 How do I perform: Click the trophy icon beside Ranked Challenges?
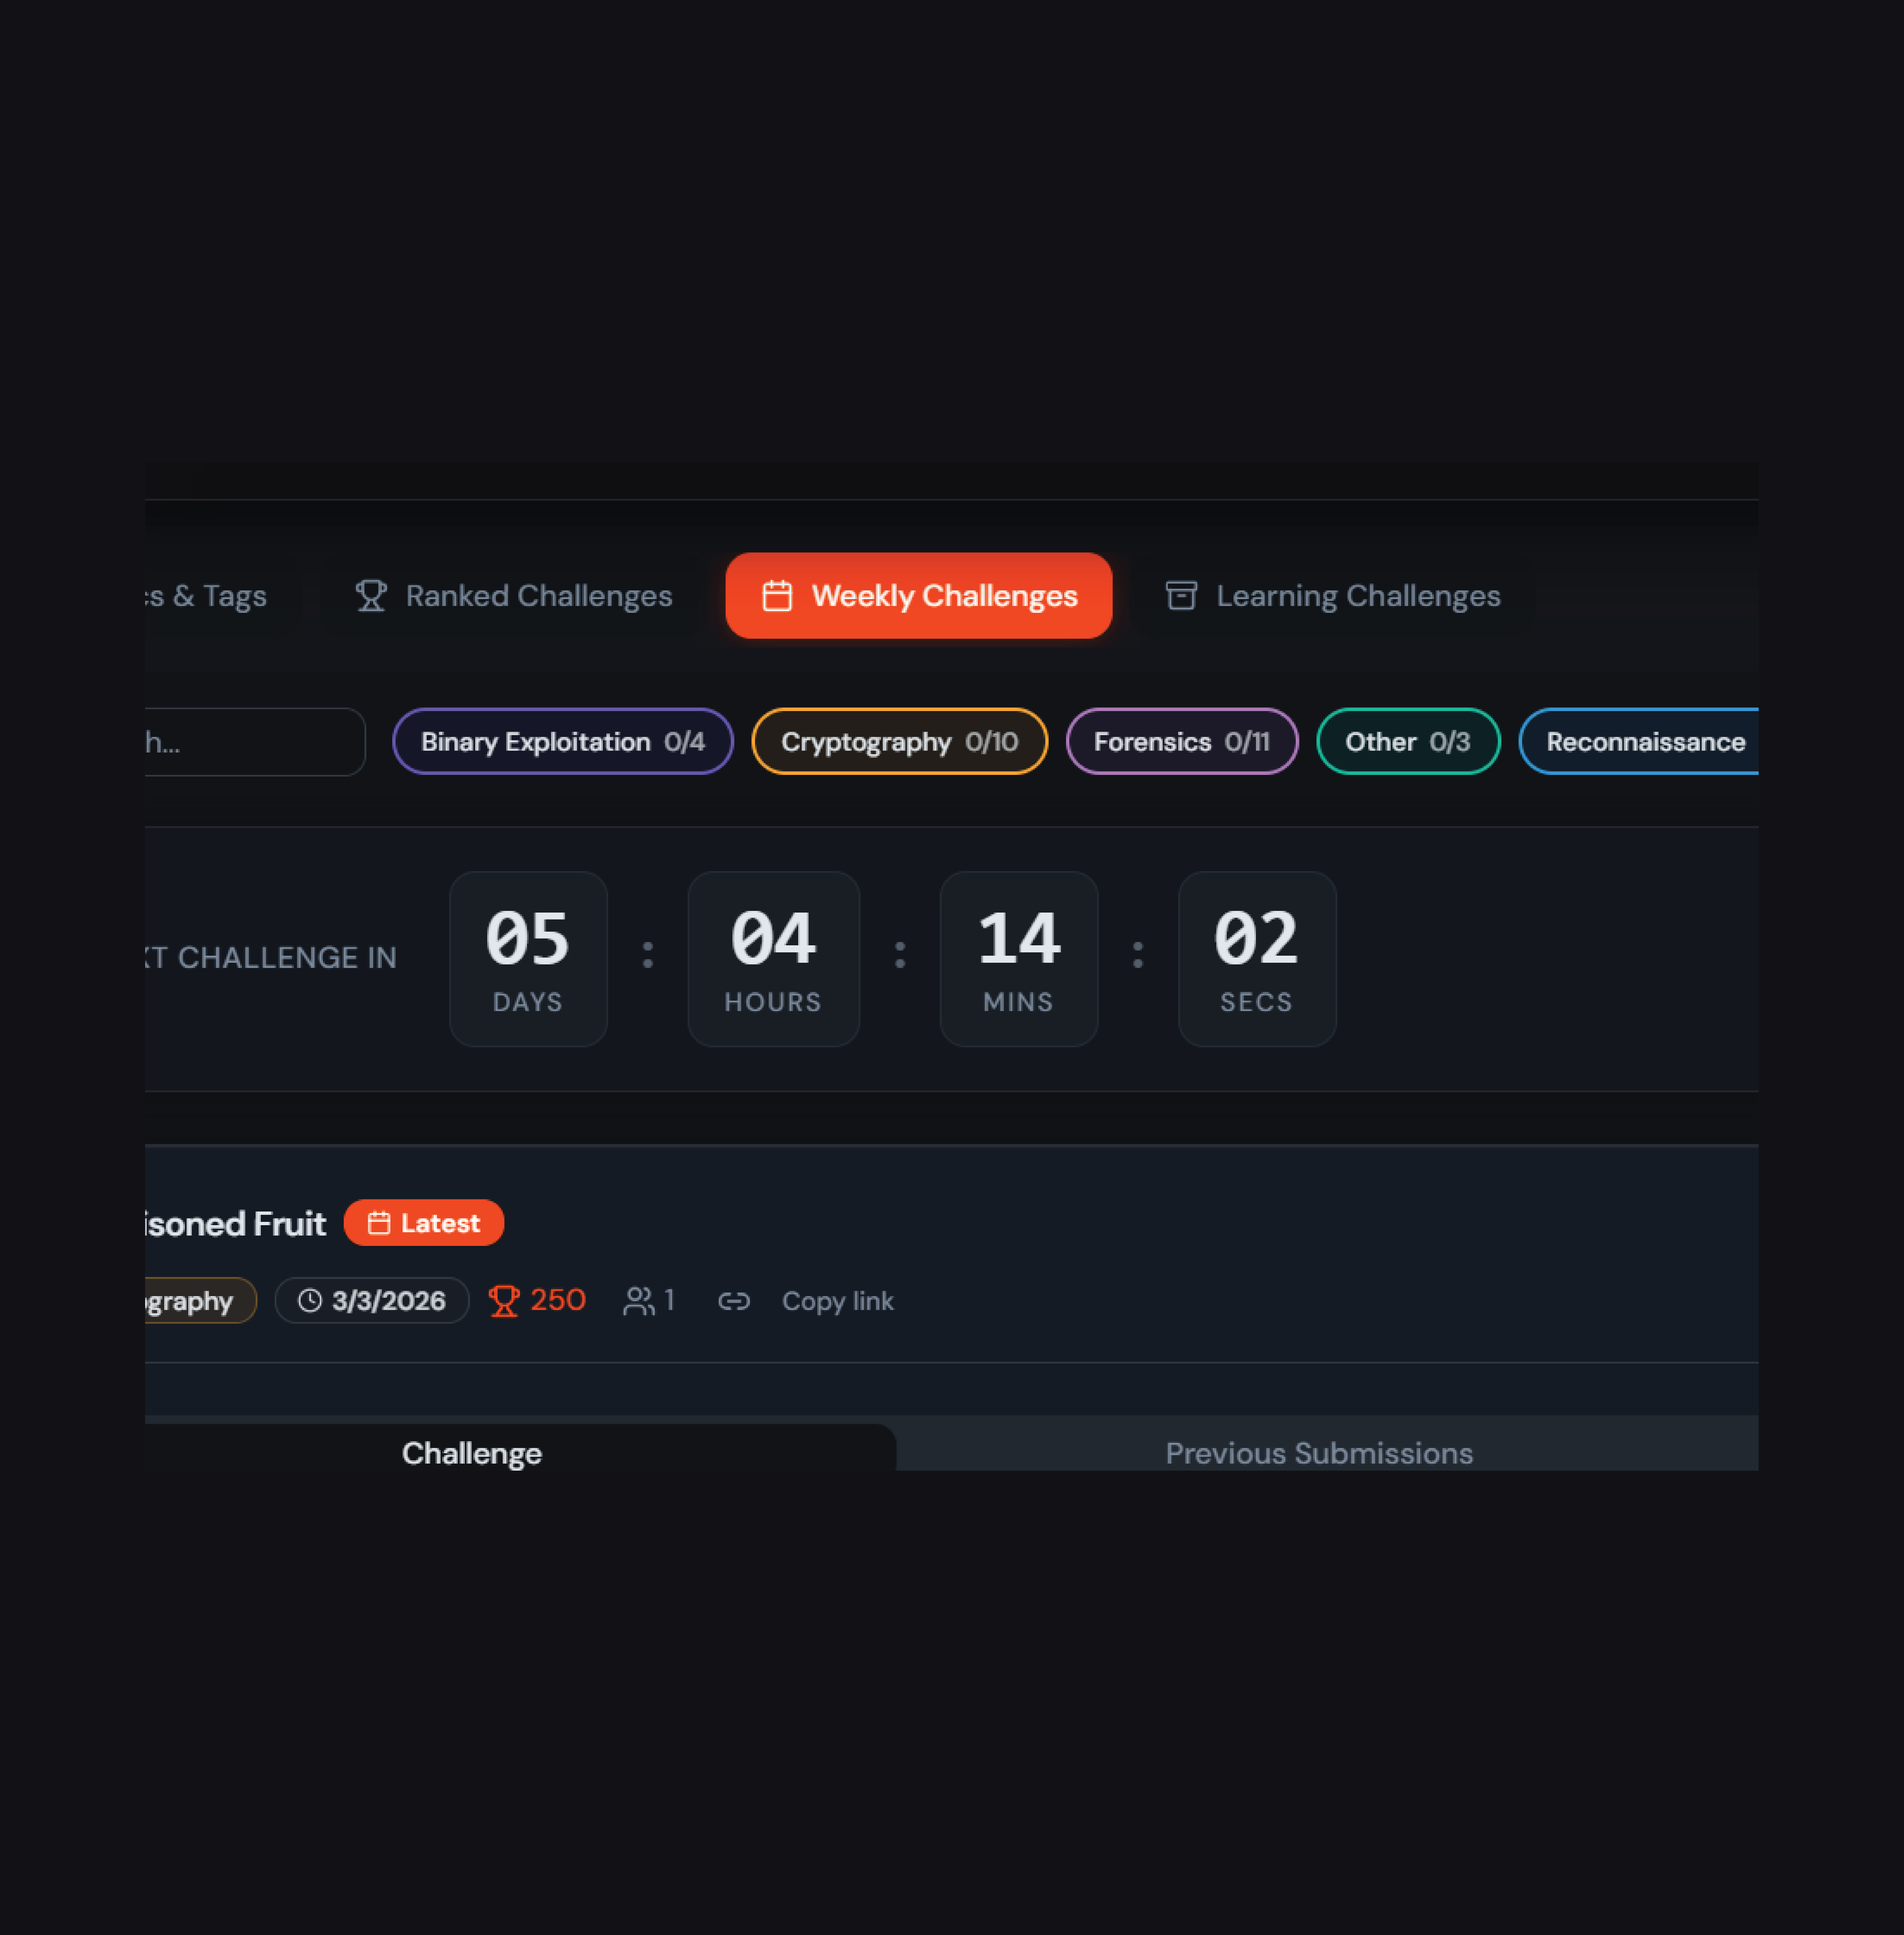click(x=371, y=596)
